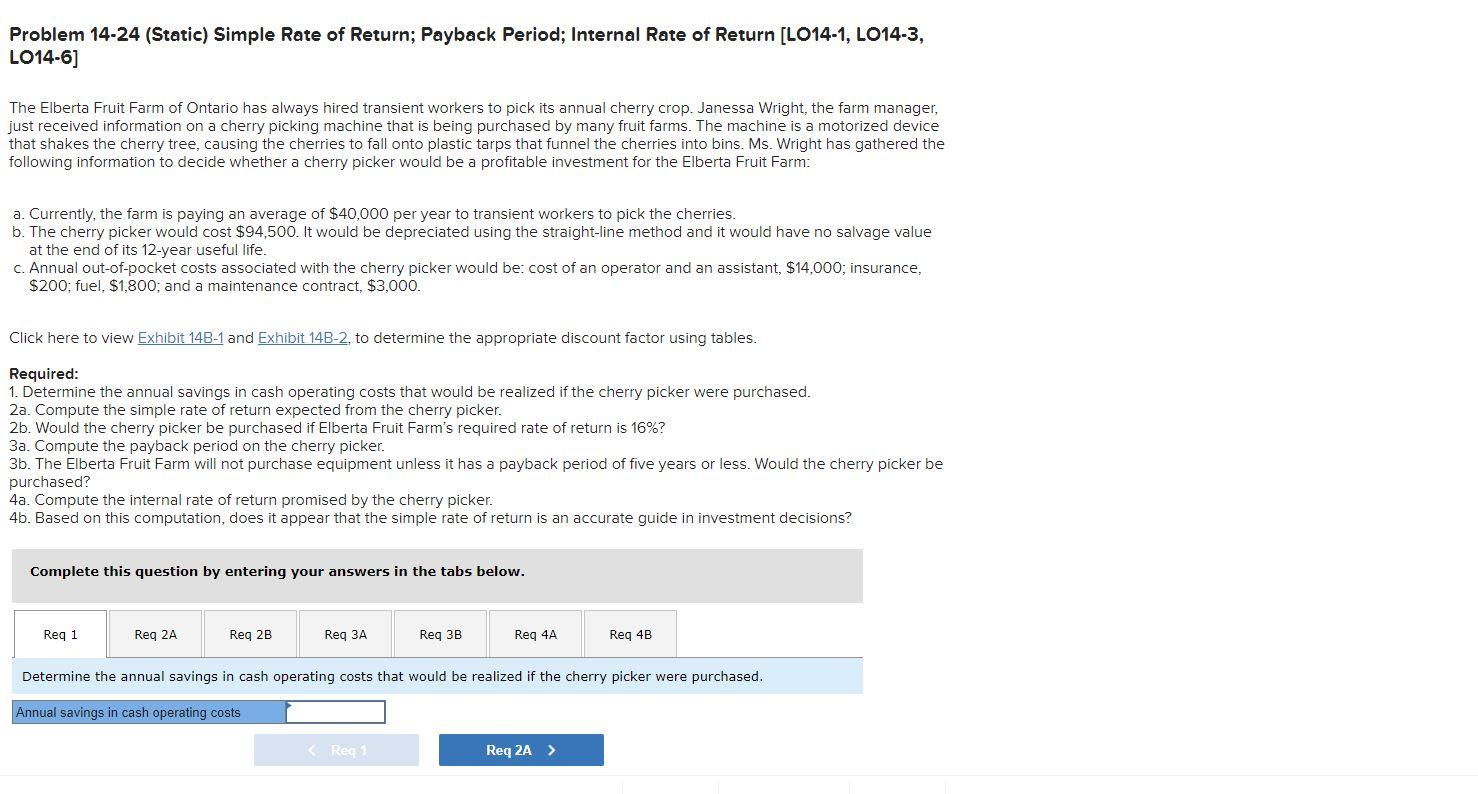Switch to the Req 3A tab

pos(344,633)
